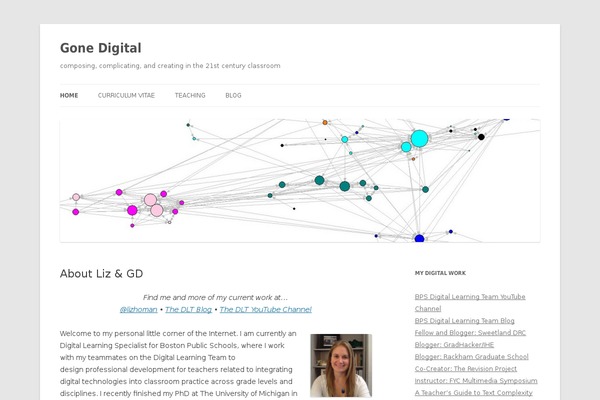The height and width of the screenshot is (400, 600).
Task: Open the Curriculum Vitae menu item
Action: (126, 95)
